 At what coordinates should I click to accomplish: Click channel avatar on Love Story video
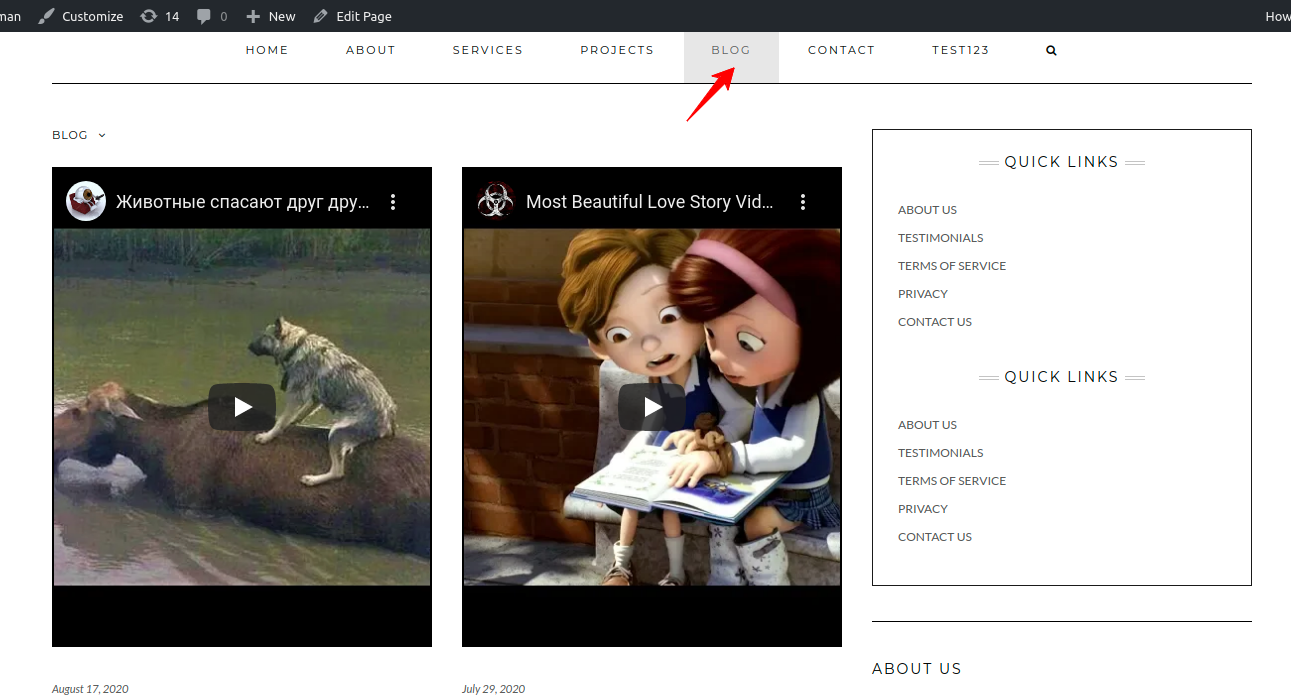[495, 201]
